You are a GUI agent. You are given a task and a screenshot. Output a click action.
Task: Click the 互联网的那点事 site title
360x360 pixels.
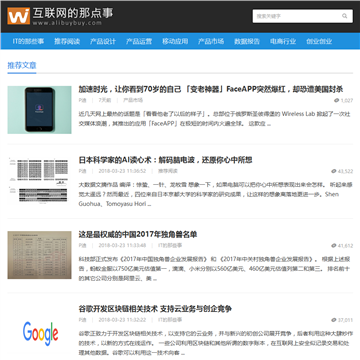click(x=73, y=13)
